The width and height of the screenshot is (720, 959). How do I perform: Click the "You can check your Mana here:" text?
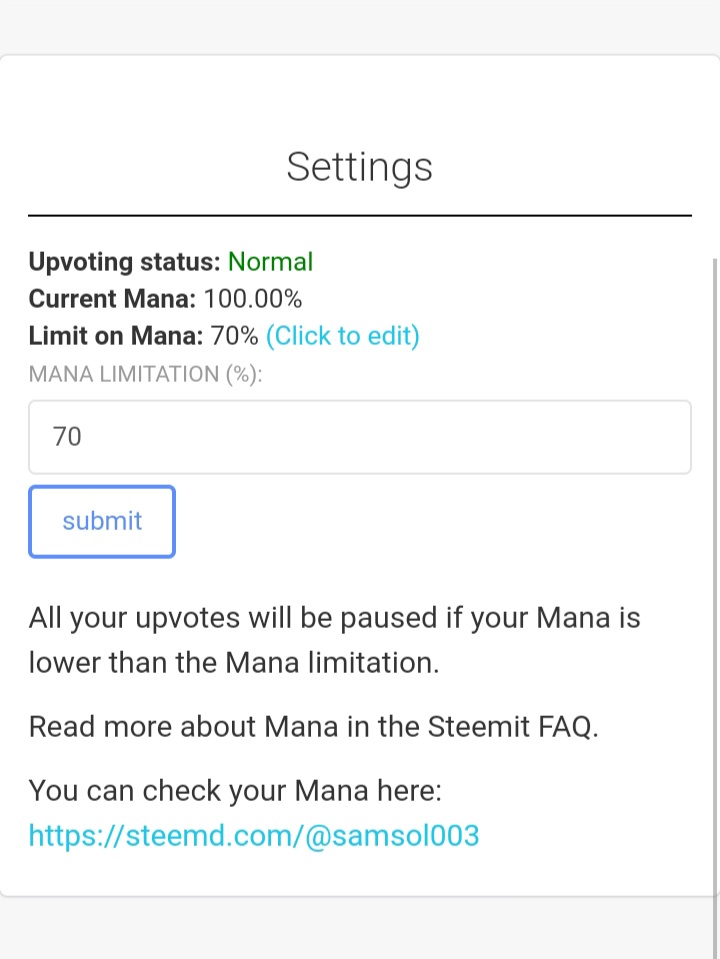click(235, 791)
